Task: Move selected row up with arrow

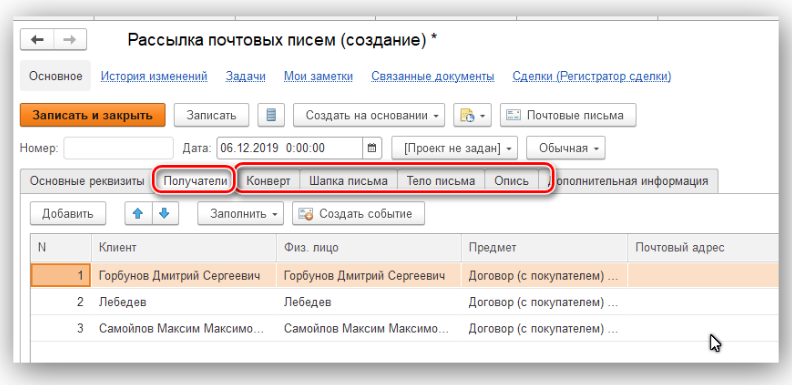Action: point(138,213)
